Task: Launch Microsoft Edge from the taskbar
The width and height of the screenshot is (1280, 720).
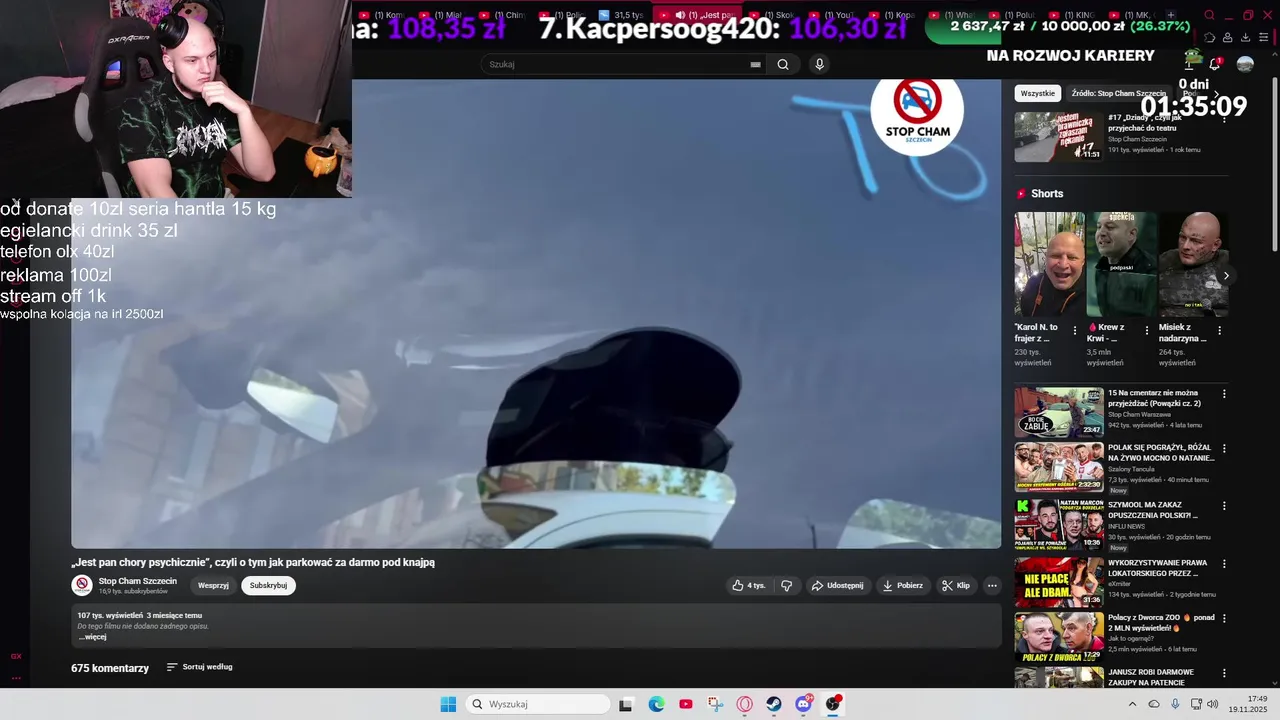Action: click(656, 704)
